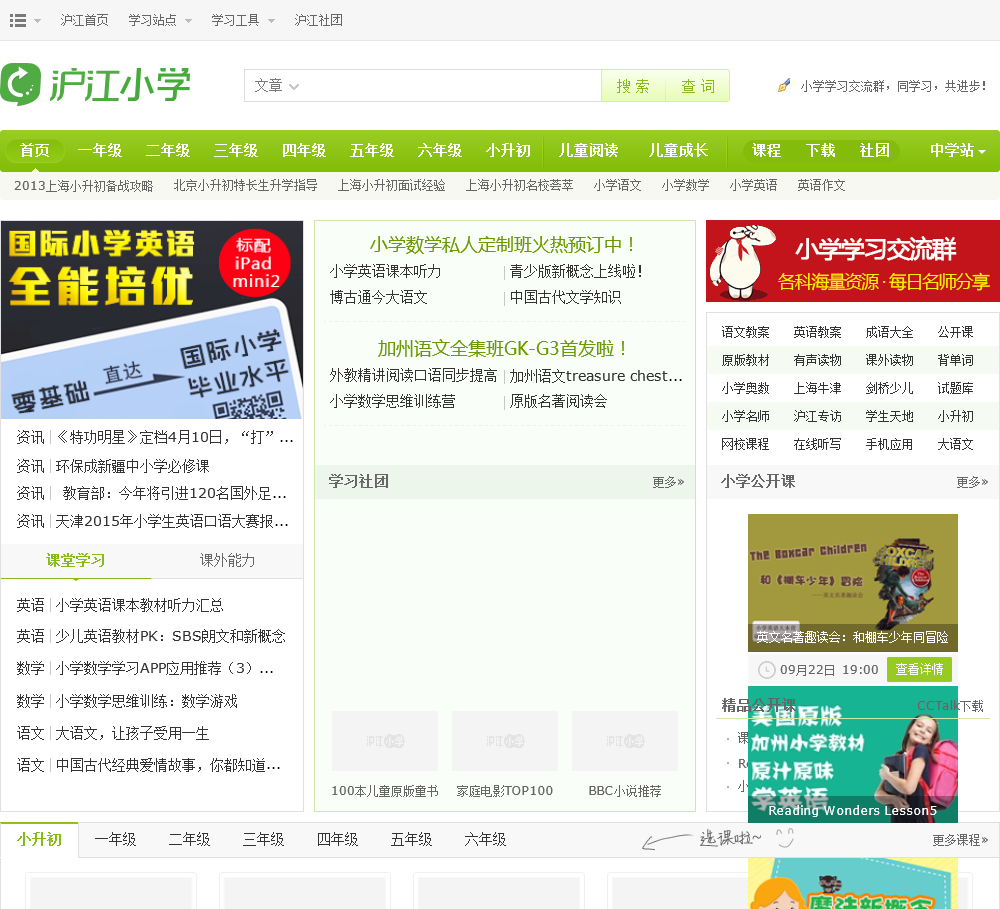The height and width of the screenshot is (909, 1000).
Task: Click the 查看详情 green button
Action: (x=919, y=670)
